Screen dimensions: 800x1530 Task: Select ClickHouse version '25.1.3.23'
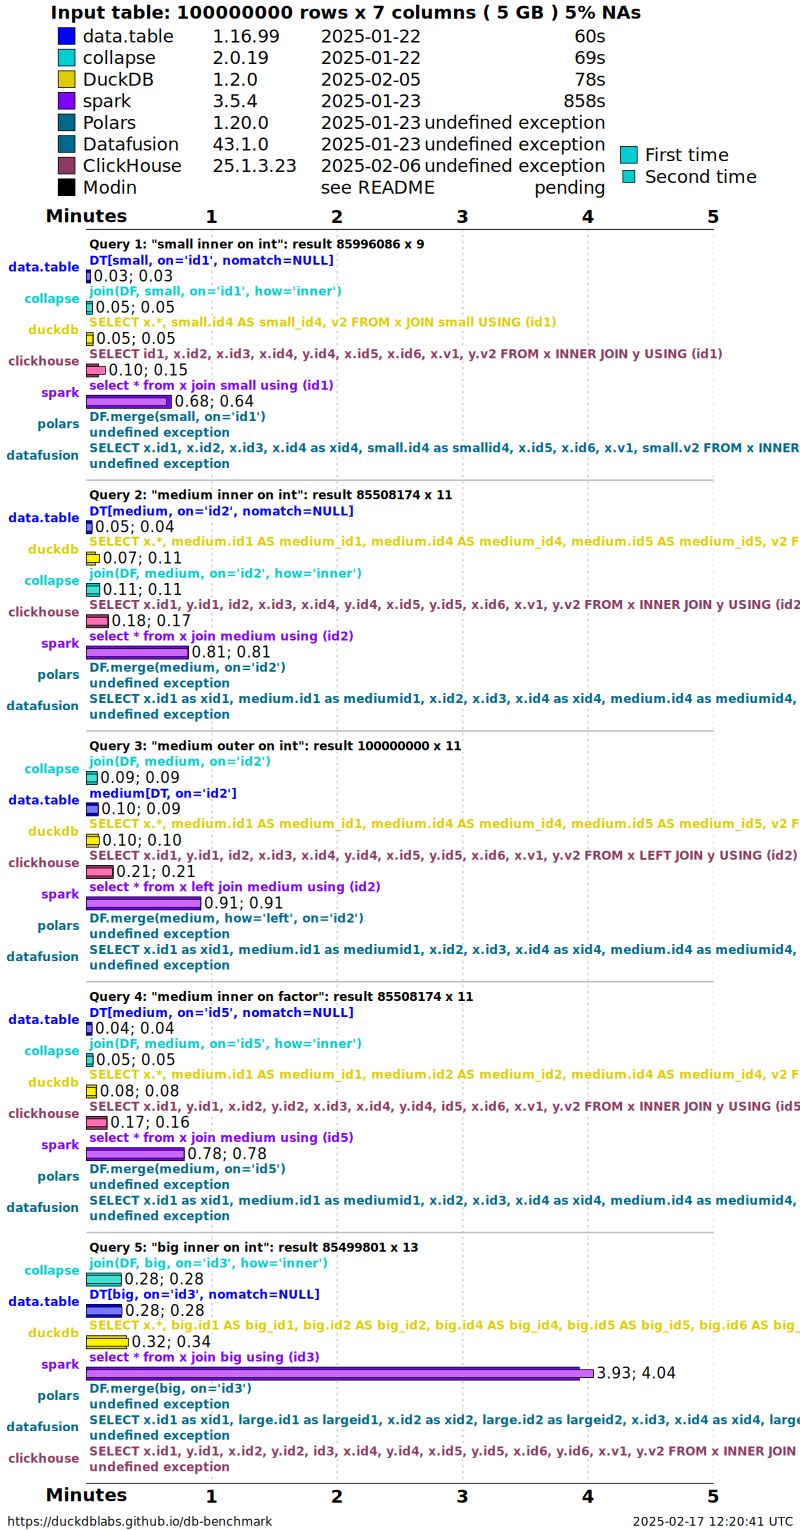[x=254, y=166]
